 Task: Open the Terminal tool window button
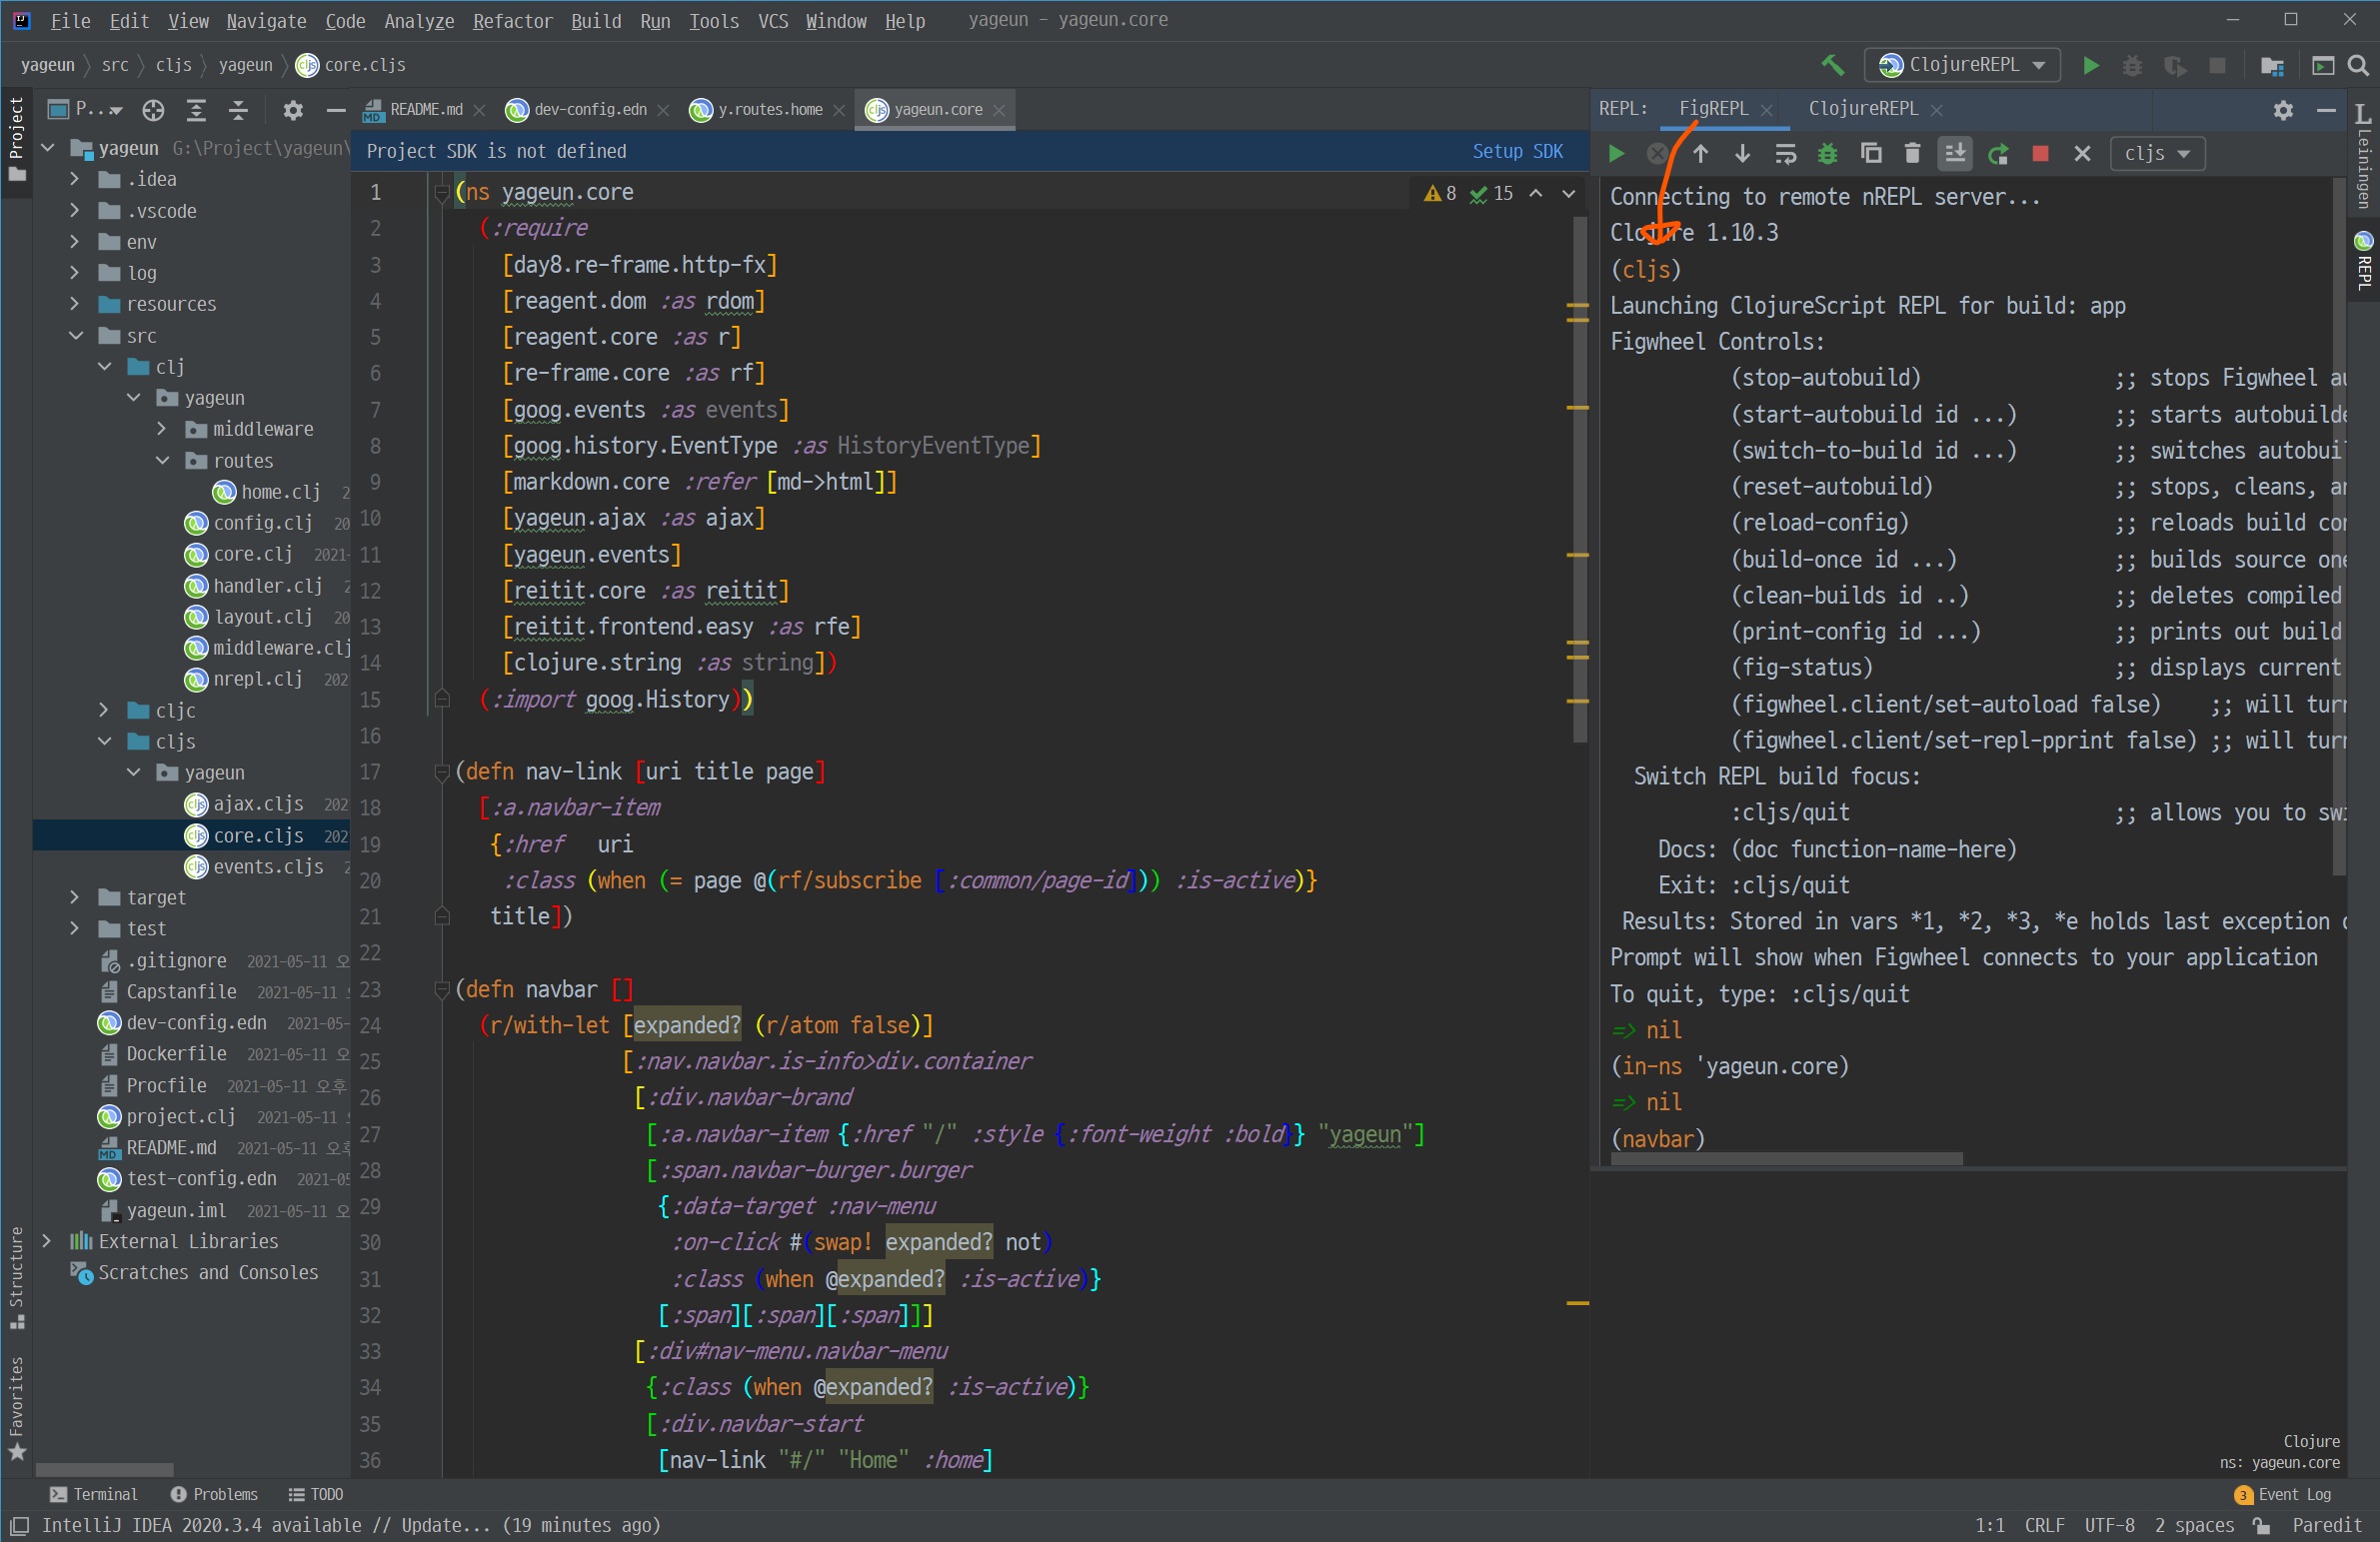click(94, 1494)
